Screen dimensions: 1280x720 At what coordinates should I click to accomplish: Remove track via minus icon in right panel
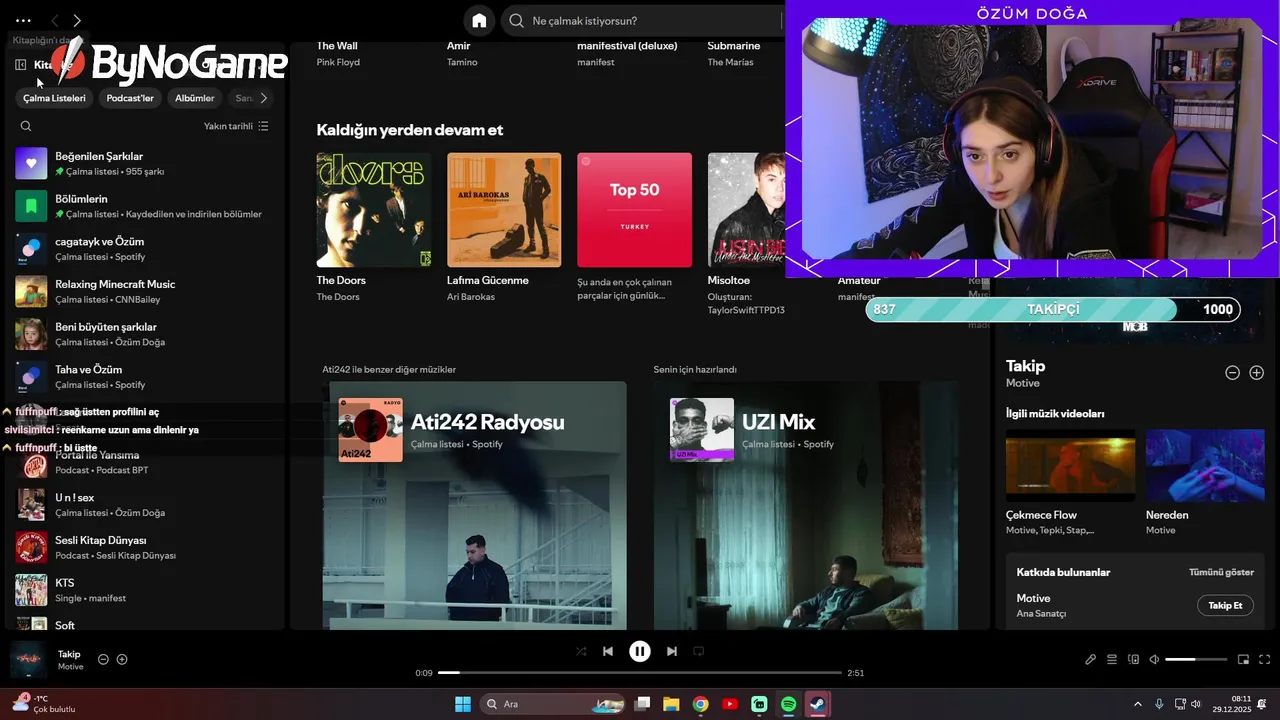click(1232, 373)
